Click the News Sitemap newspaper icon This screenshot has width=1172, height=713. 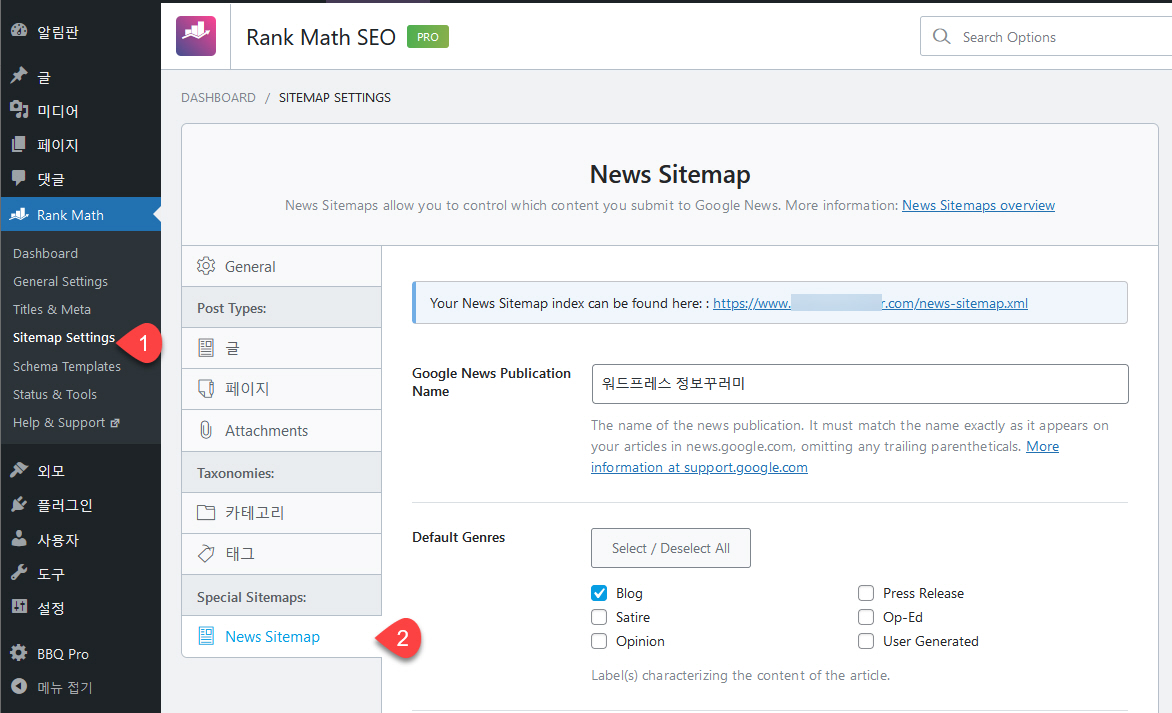click(x=206, y=636)
